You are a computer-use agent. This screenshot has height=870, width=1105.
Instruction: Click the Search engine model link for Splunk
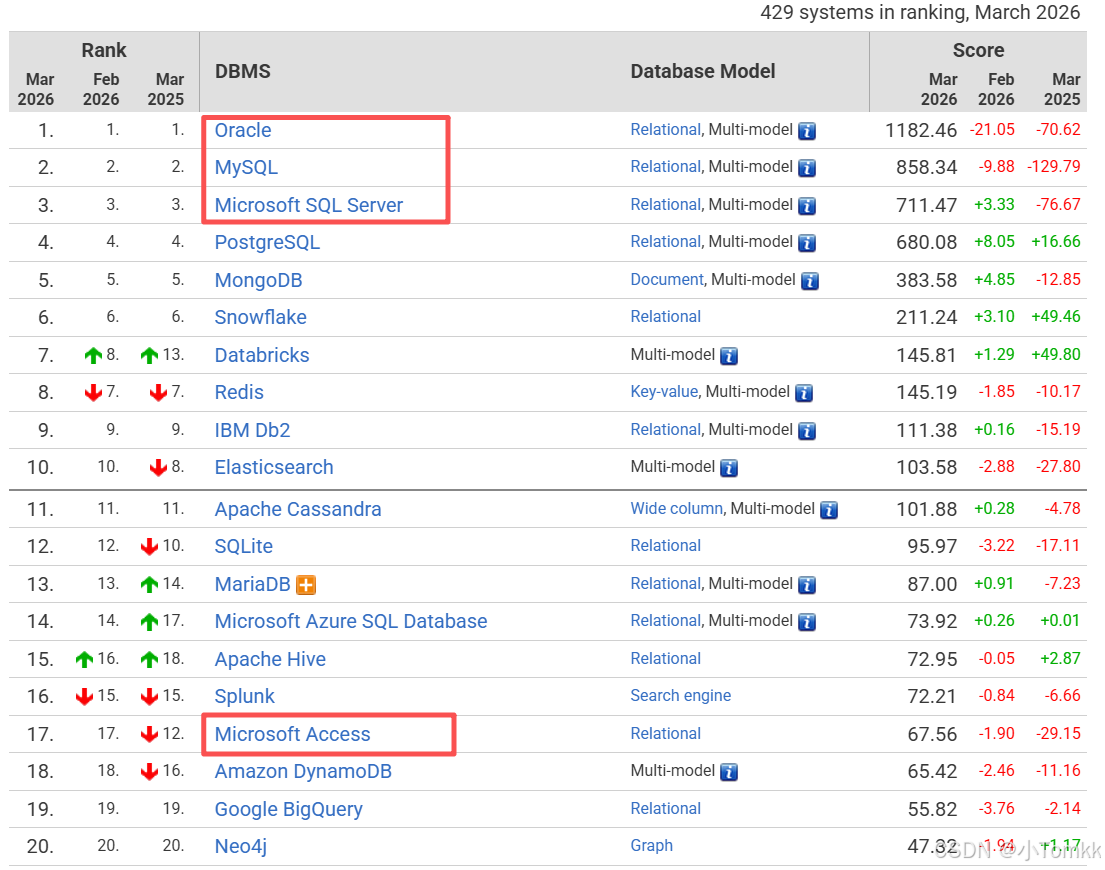[681, 696]
